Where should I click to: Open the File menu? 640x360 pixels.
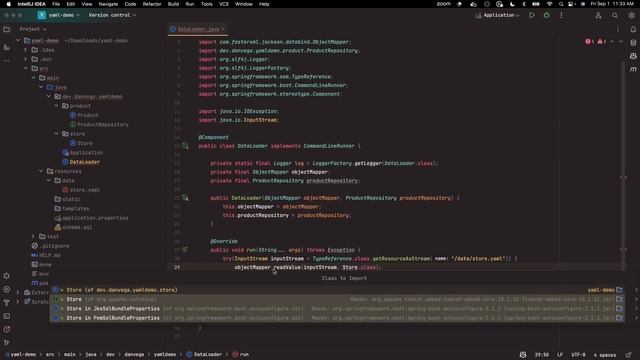[x=56, y=4]
